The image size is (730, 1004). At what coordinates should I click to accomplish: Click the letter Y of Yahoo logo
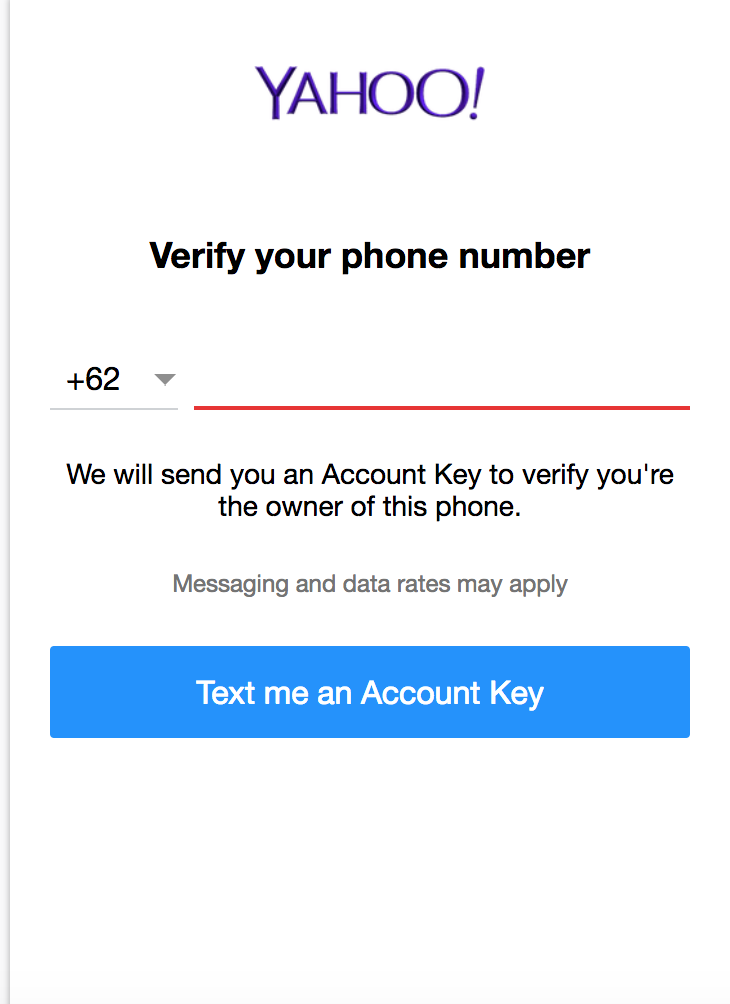(x=275, y=93)
